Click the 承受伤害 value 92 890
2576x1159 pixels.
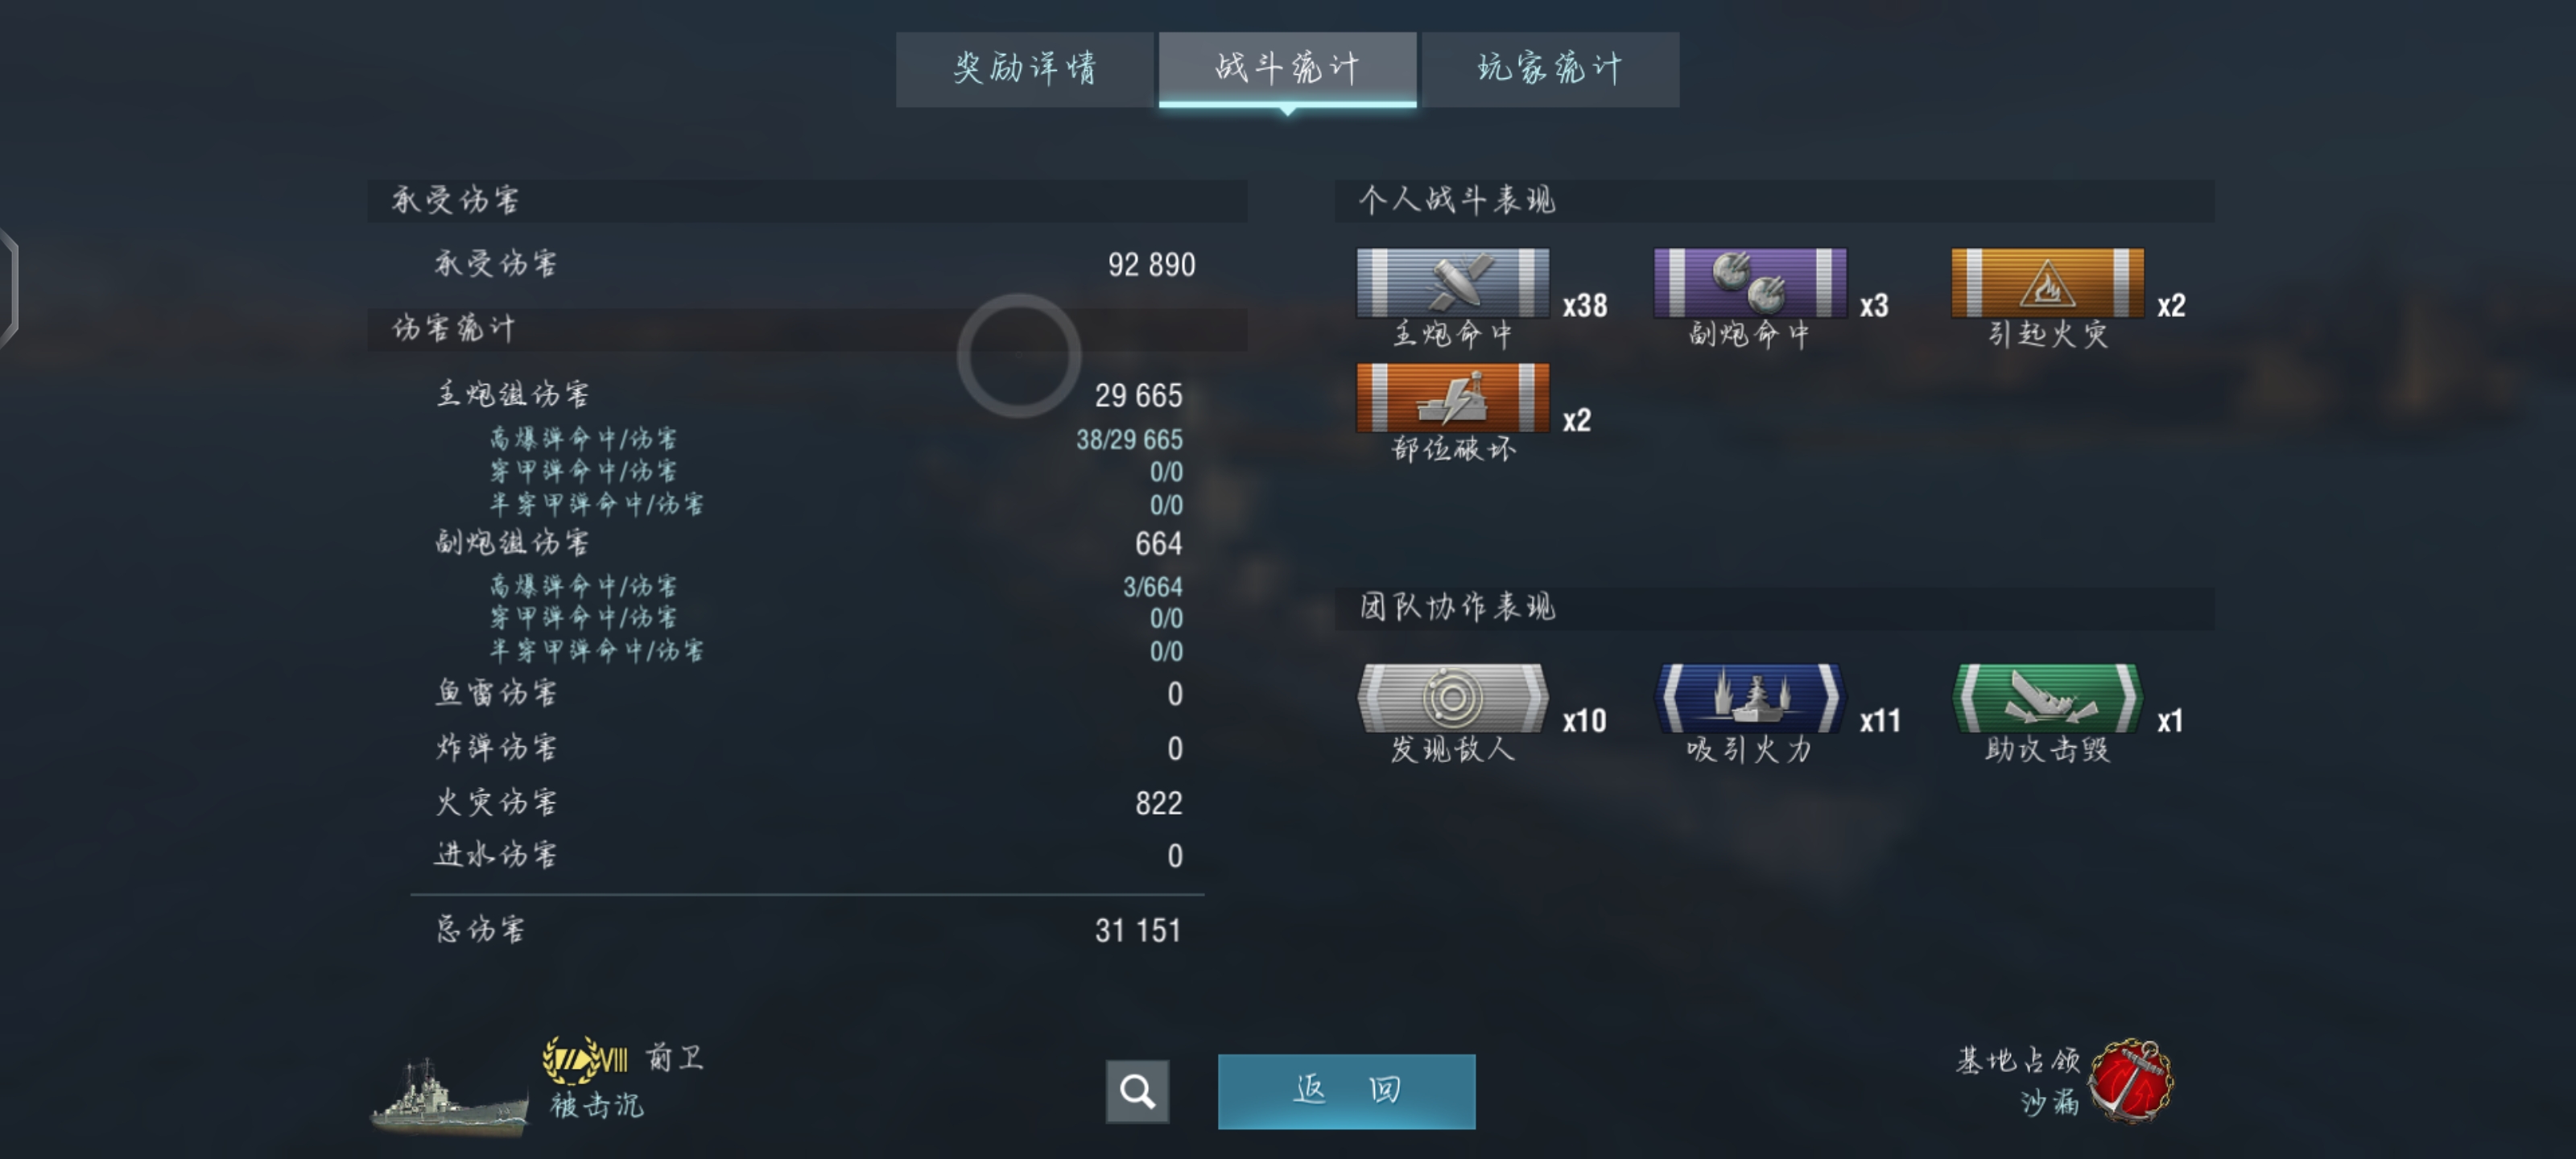(1151, 265)
